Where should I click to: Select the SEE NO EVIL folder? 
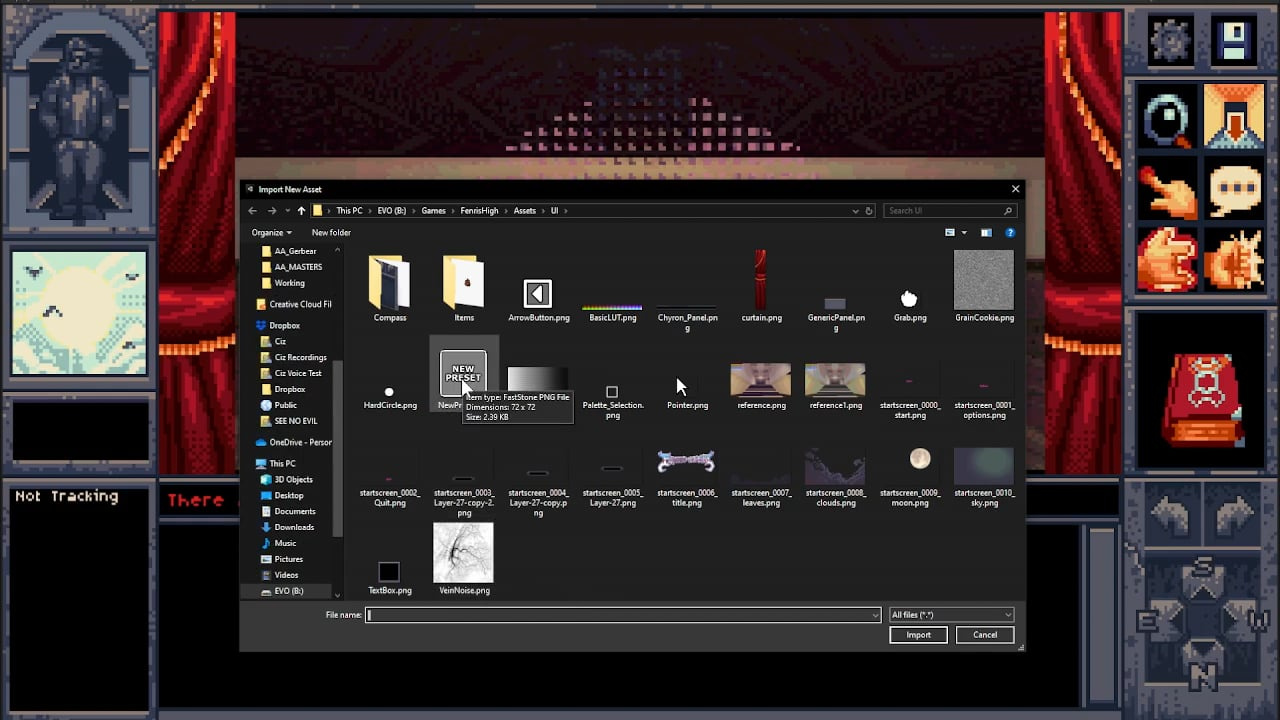tap(296, 421)
